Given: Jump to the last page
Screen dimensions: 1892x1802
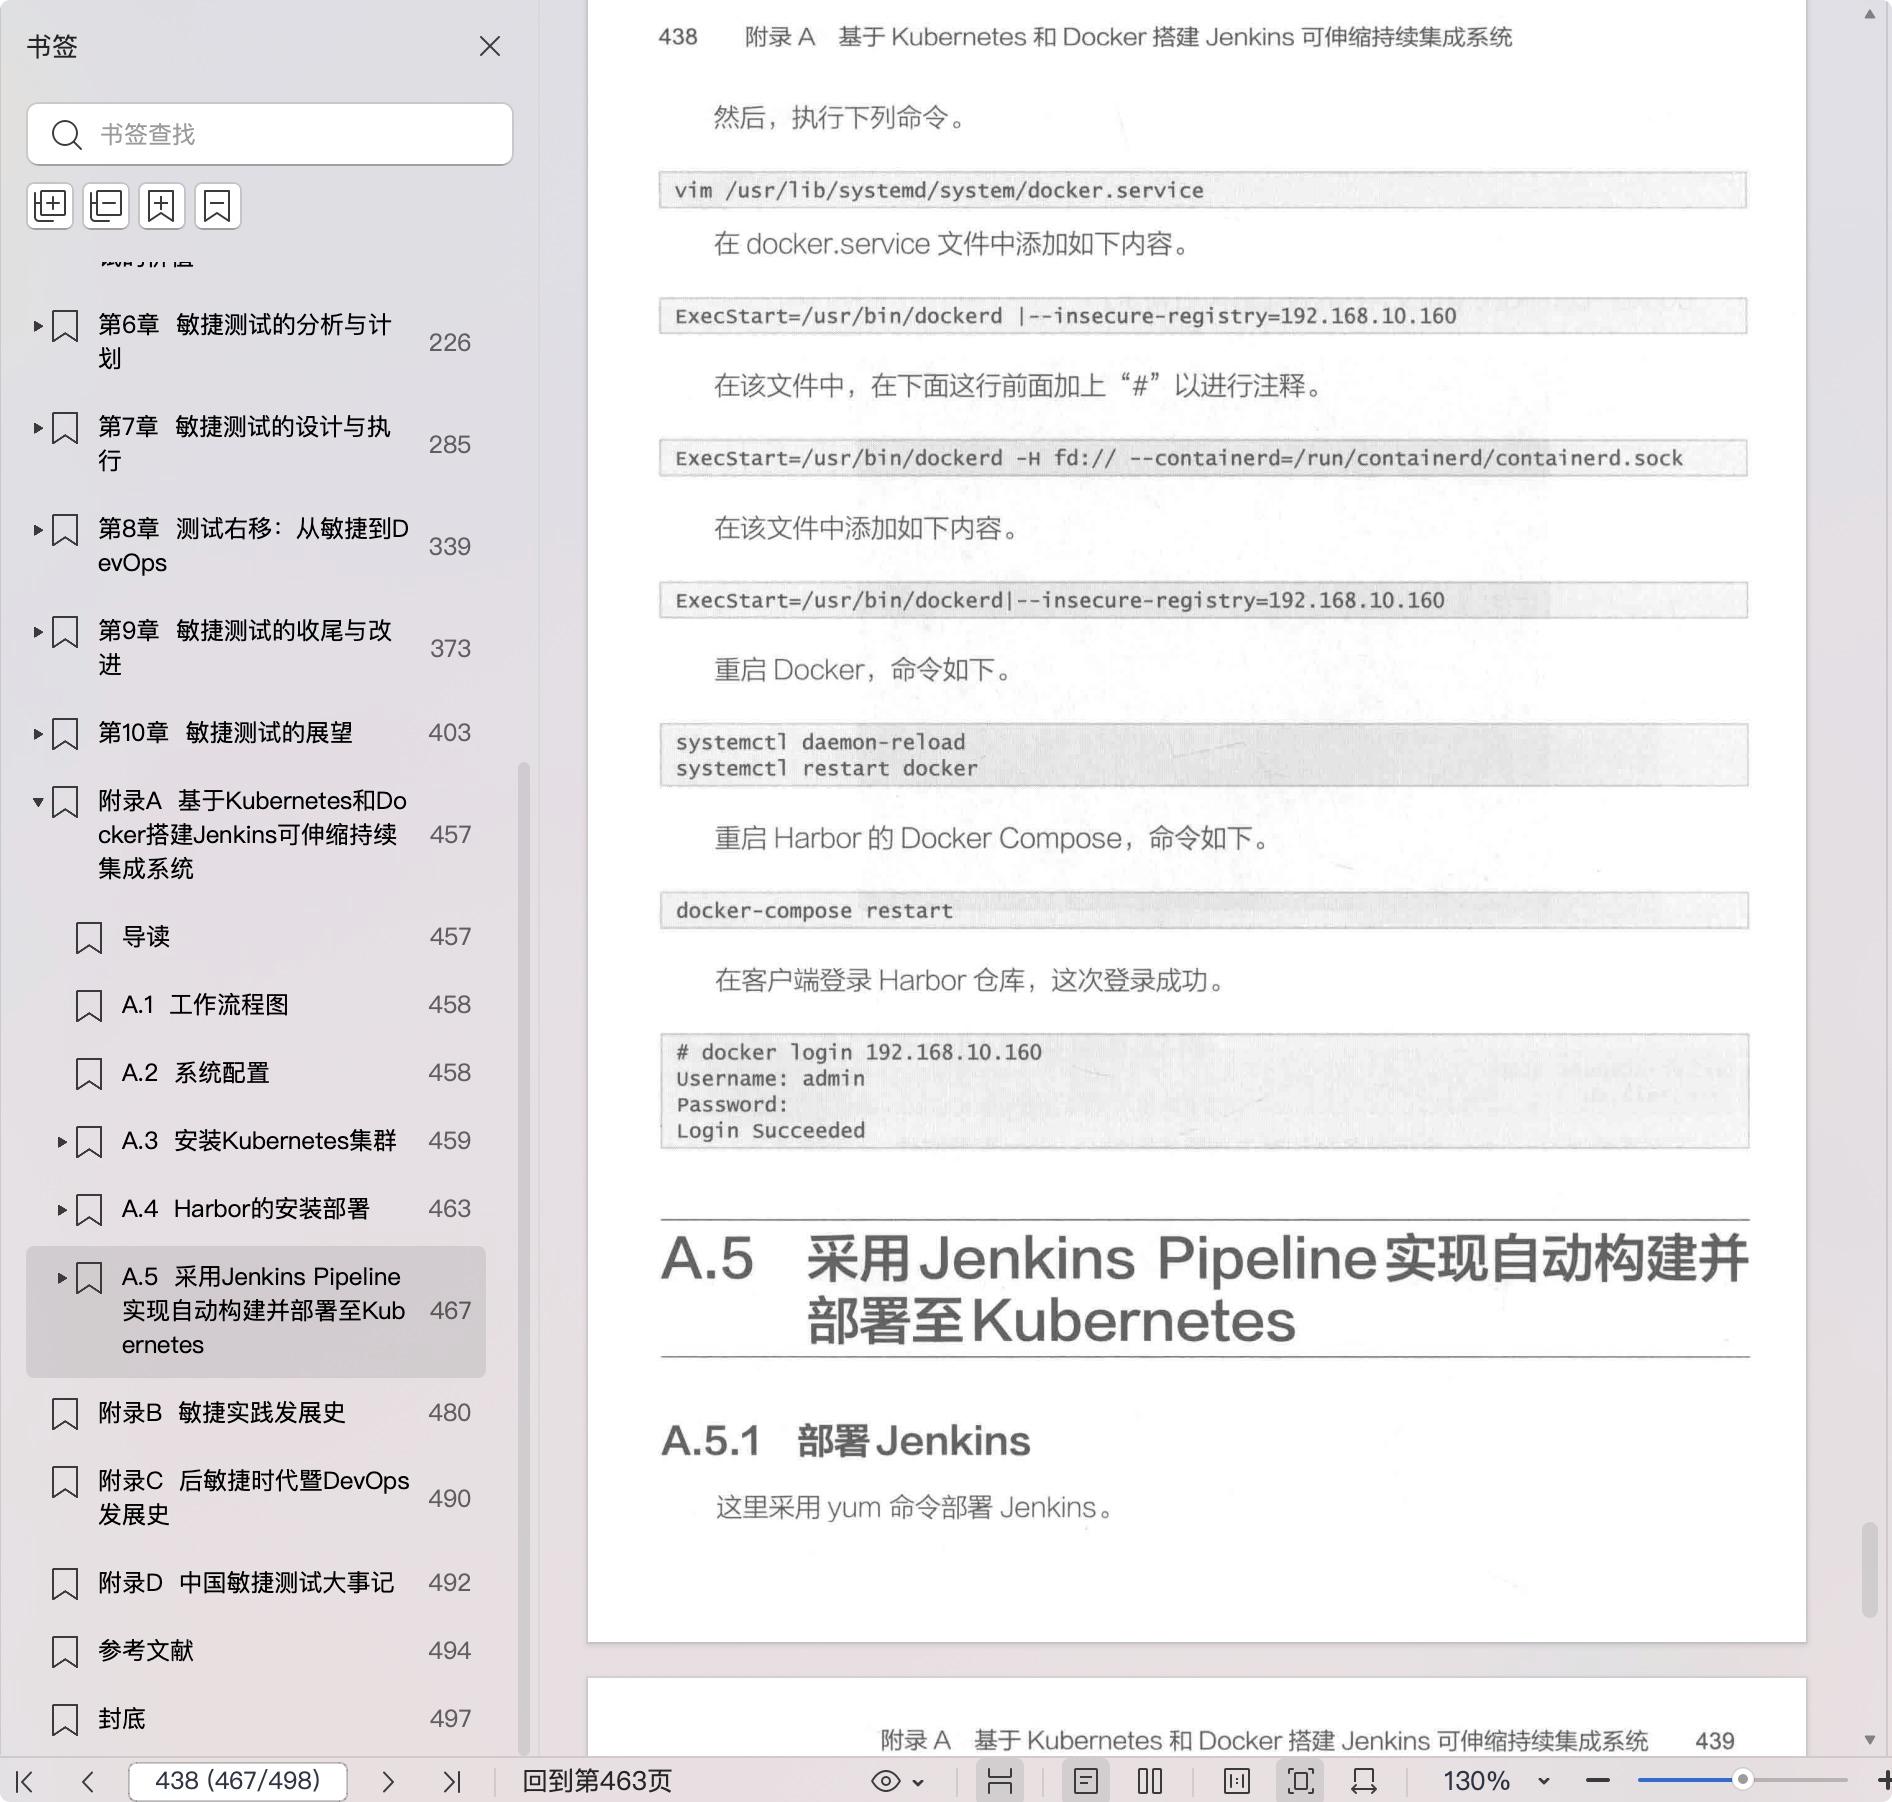Looking at the screenshot, I should tap(452, 1781).
